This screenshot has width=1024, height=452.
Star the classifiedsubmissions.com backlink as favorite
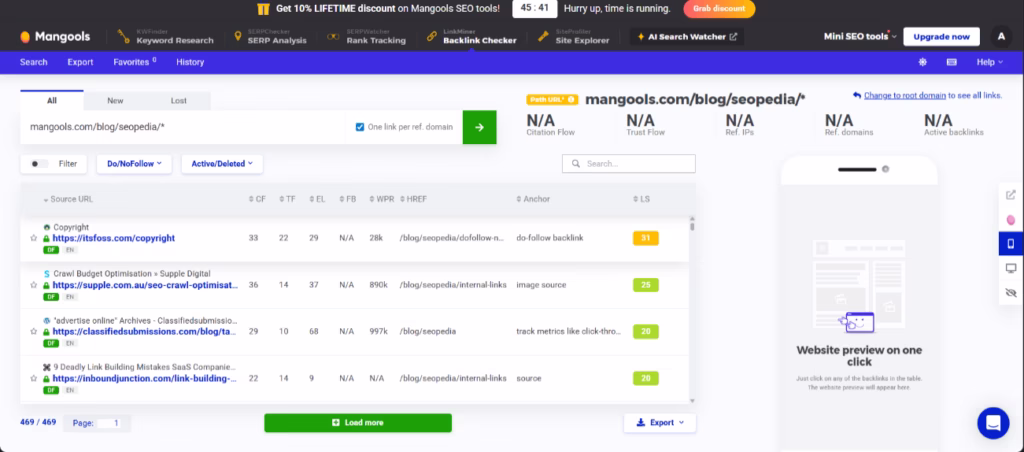click(x=33, y=332)
